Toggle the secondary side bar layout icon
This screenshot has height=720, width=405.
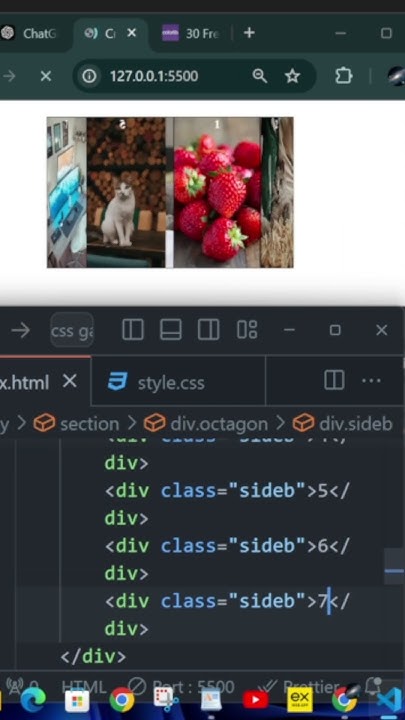pyautogui.click(x=208, y=330)
